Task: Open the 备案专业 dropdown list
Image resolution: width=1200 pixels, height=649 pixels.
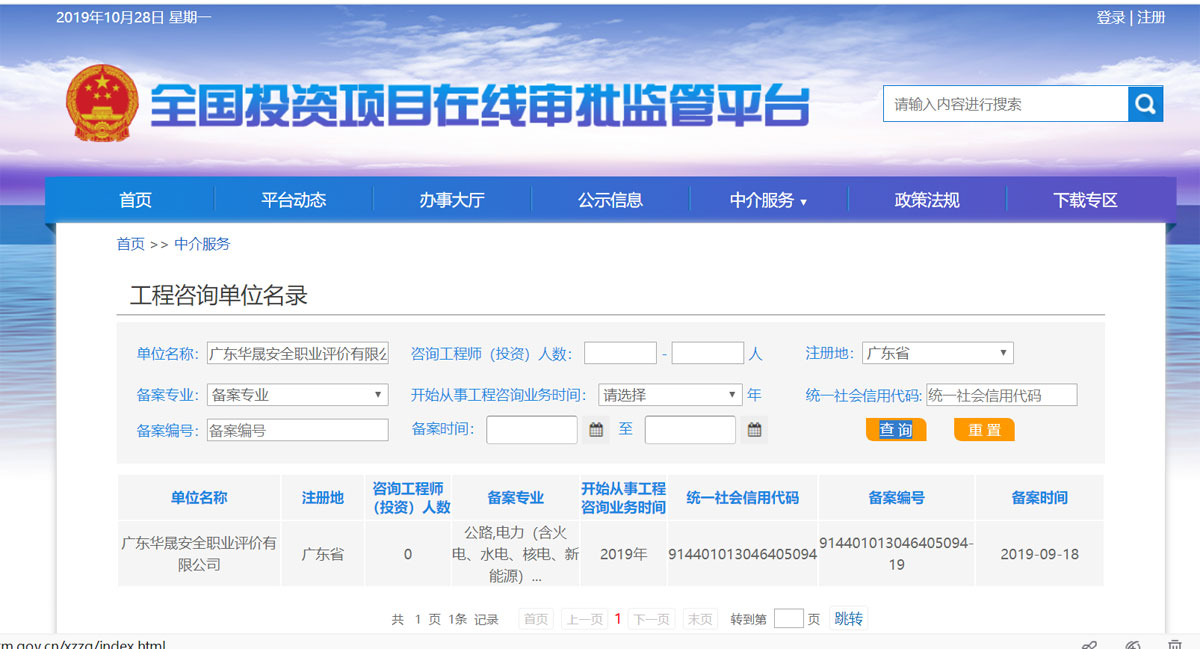Action: pyautogui.click(x=297, y=395)
